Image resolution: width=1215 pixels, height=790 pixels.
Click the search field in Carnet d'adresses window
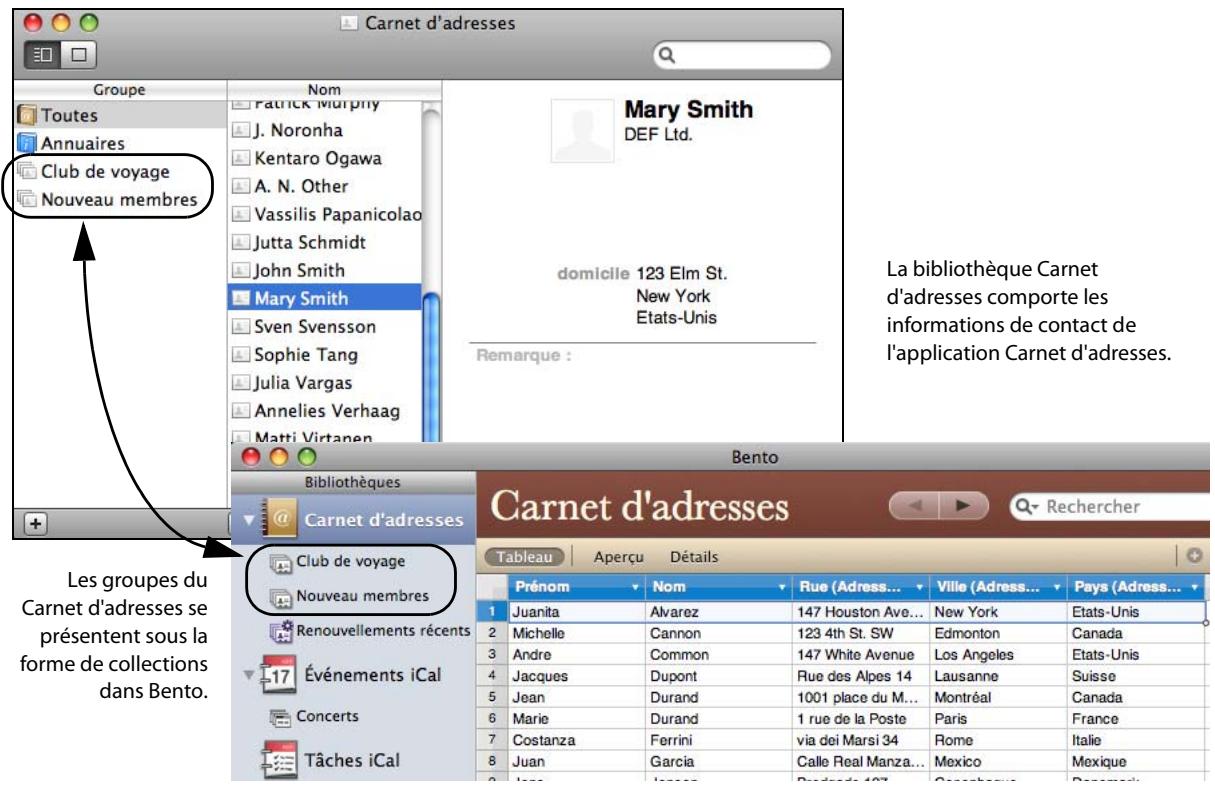(741, 56)
